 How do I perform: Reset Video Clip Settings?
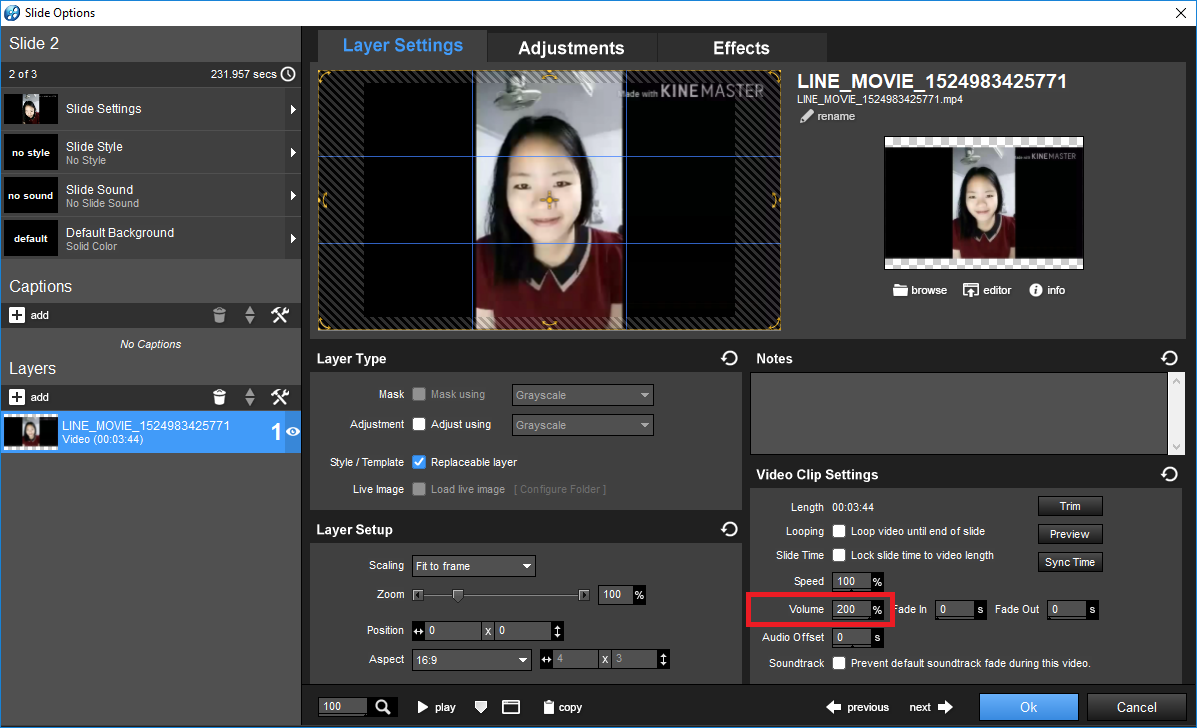tap(1169, 474)
